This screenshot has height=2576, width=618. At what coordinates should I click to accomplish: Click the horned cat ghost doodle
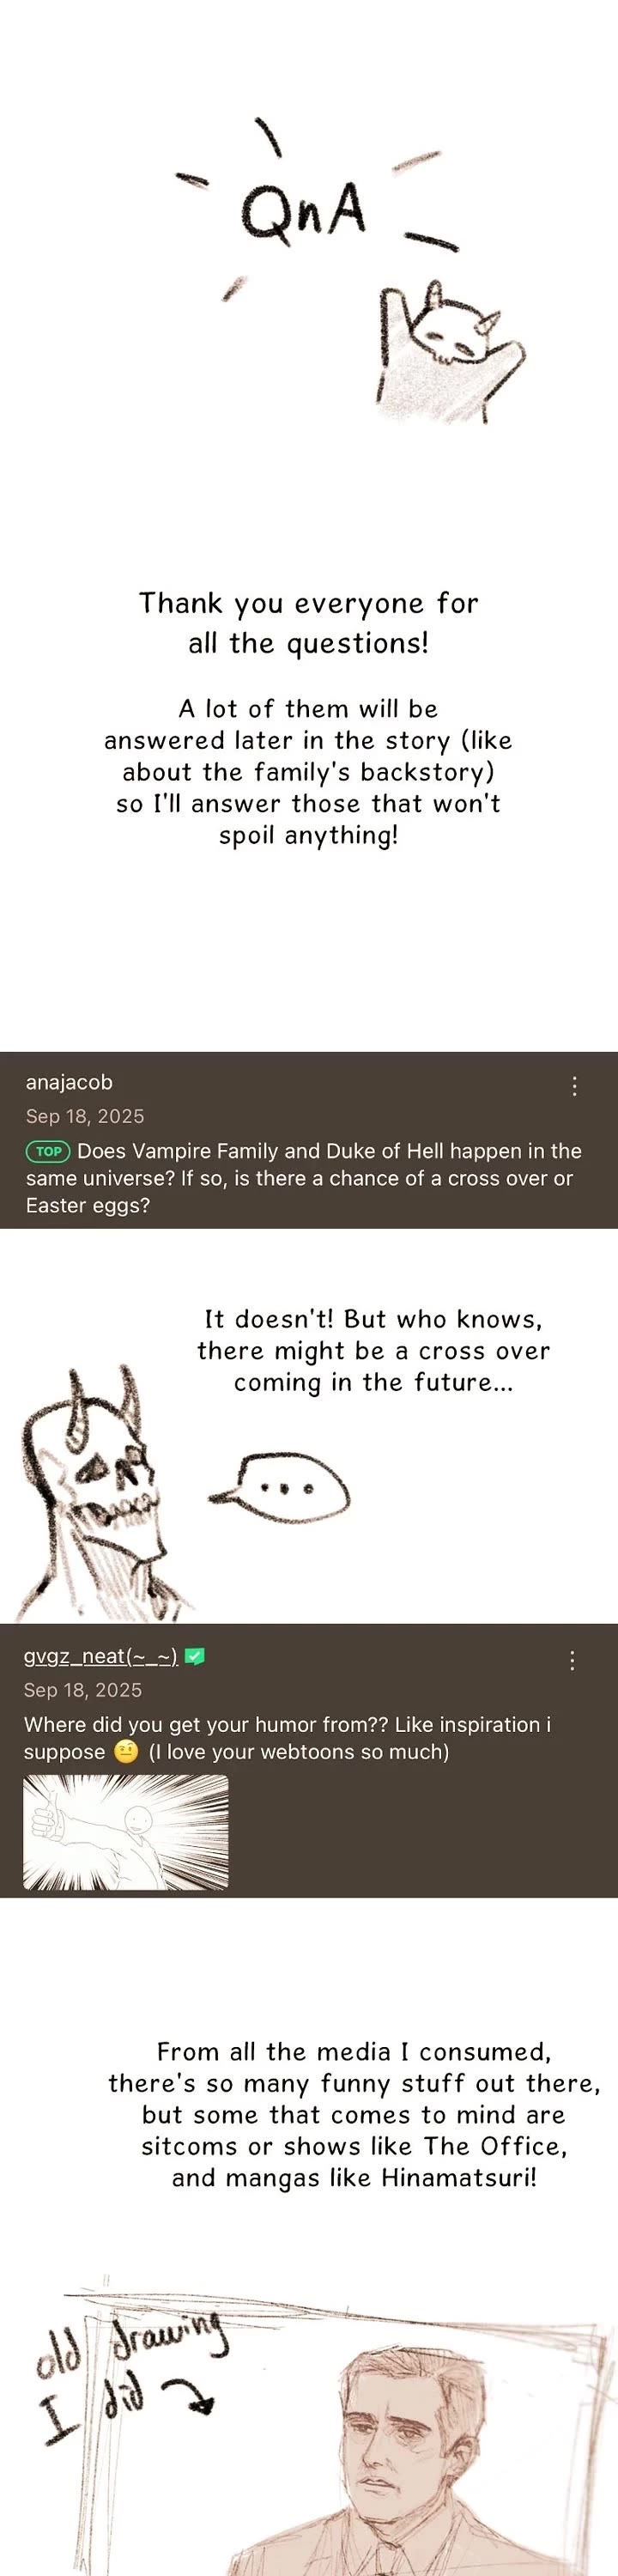click(449, 352)
